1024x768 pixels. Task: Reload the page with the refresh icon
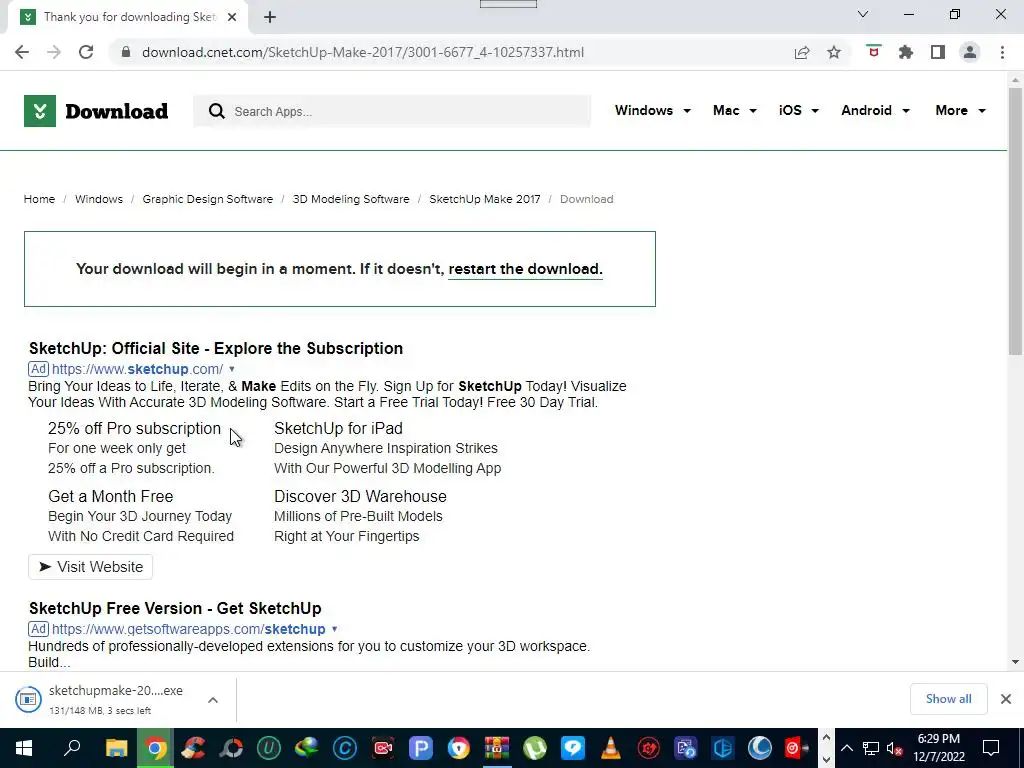86,52
